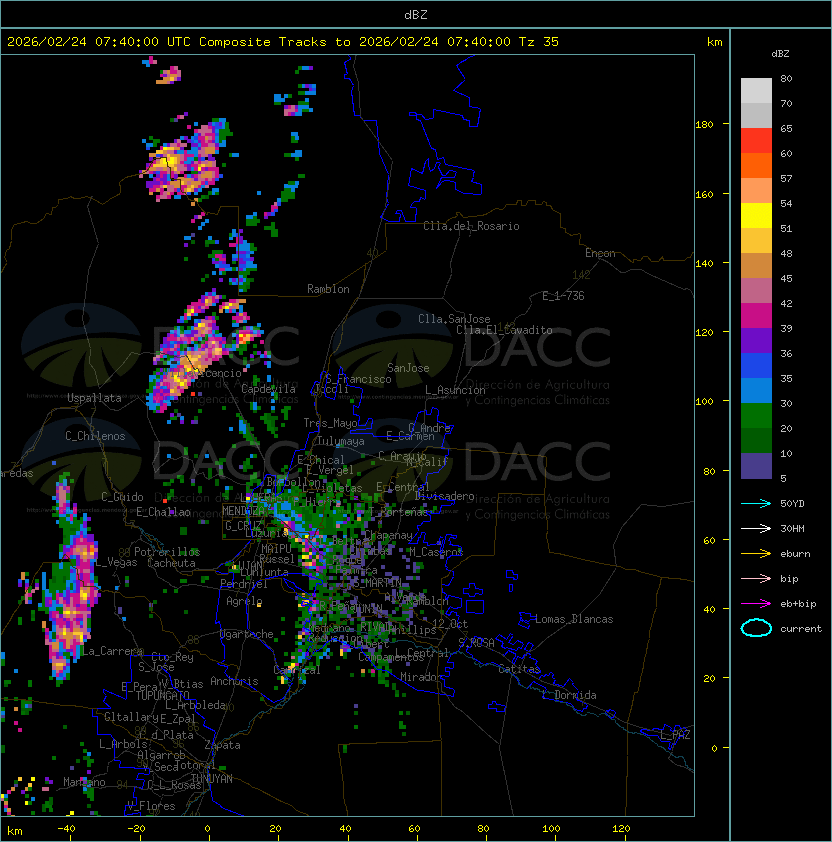
Task: Click the 'Anchoris' place label
Action: pyautogui.click(x=234, y=681)
